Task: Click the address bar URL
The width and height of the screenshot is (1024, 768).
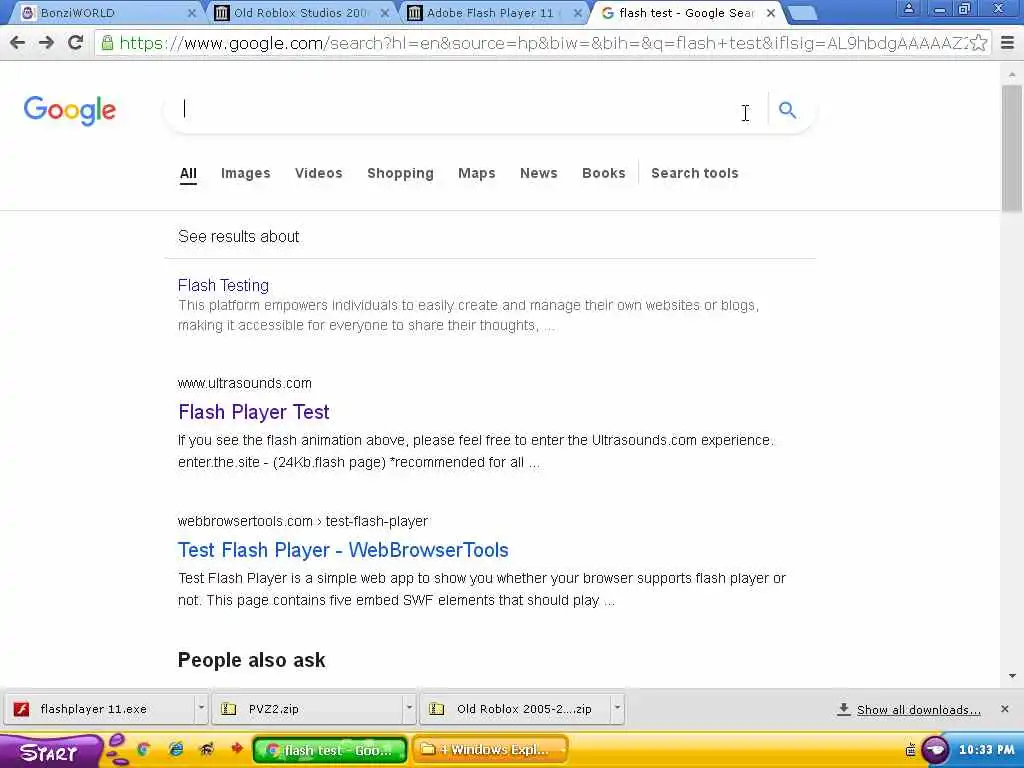Action: [x=542, y=43]
